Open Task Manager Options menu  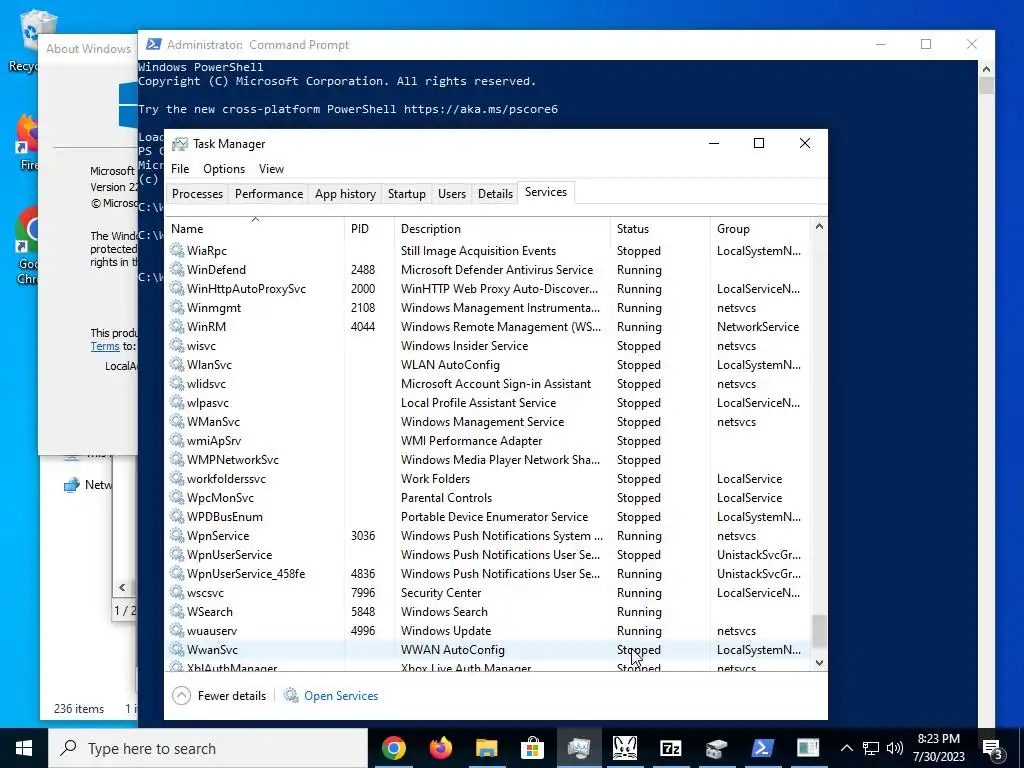[x=224, y=168]
